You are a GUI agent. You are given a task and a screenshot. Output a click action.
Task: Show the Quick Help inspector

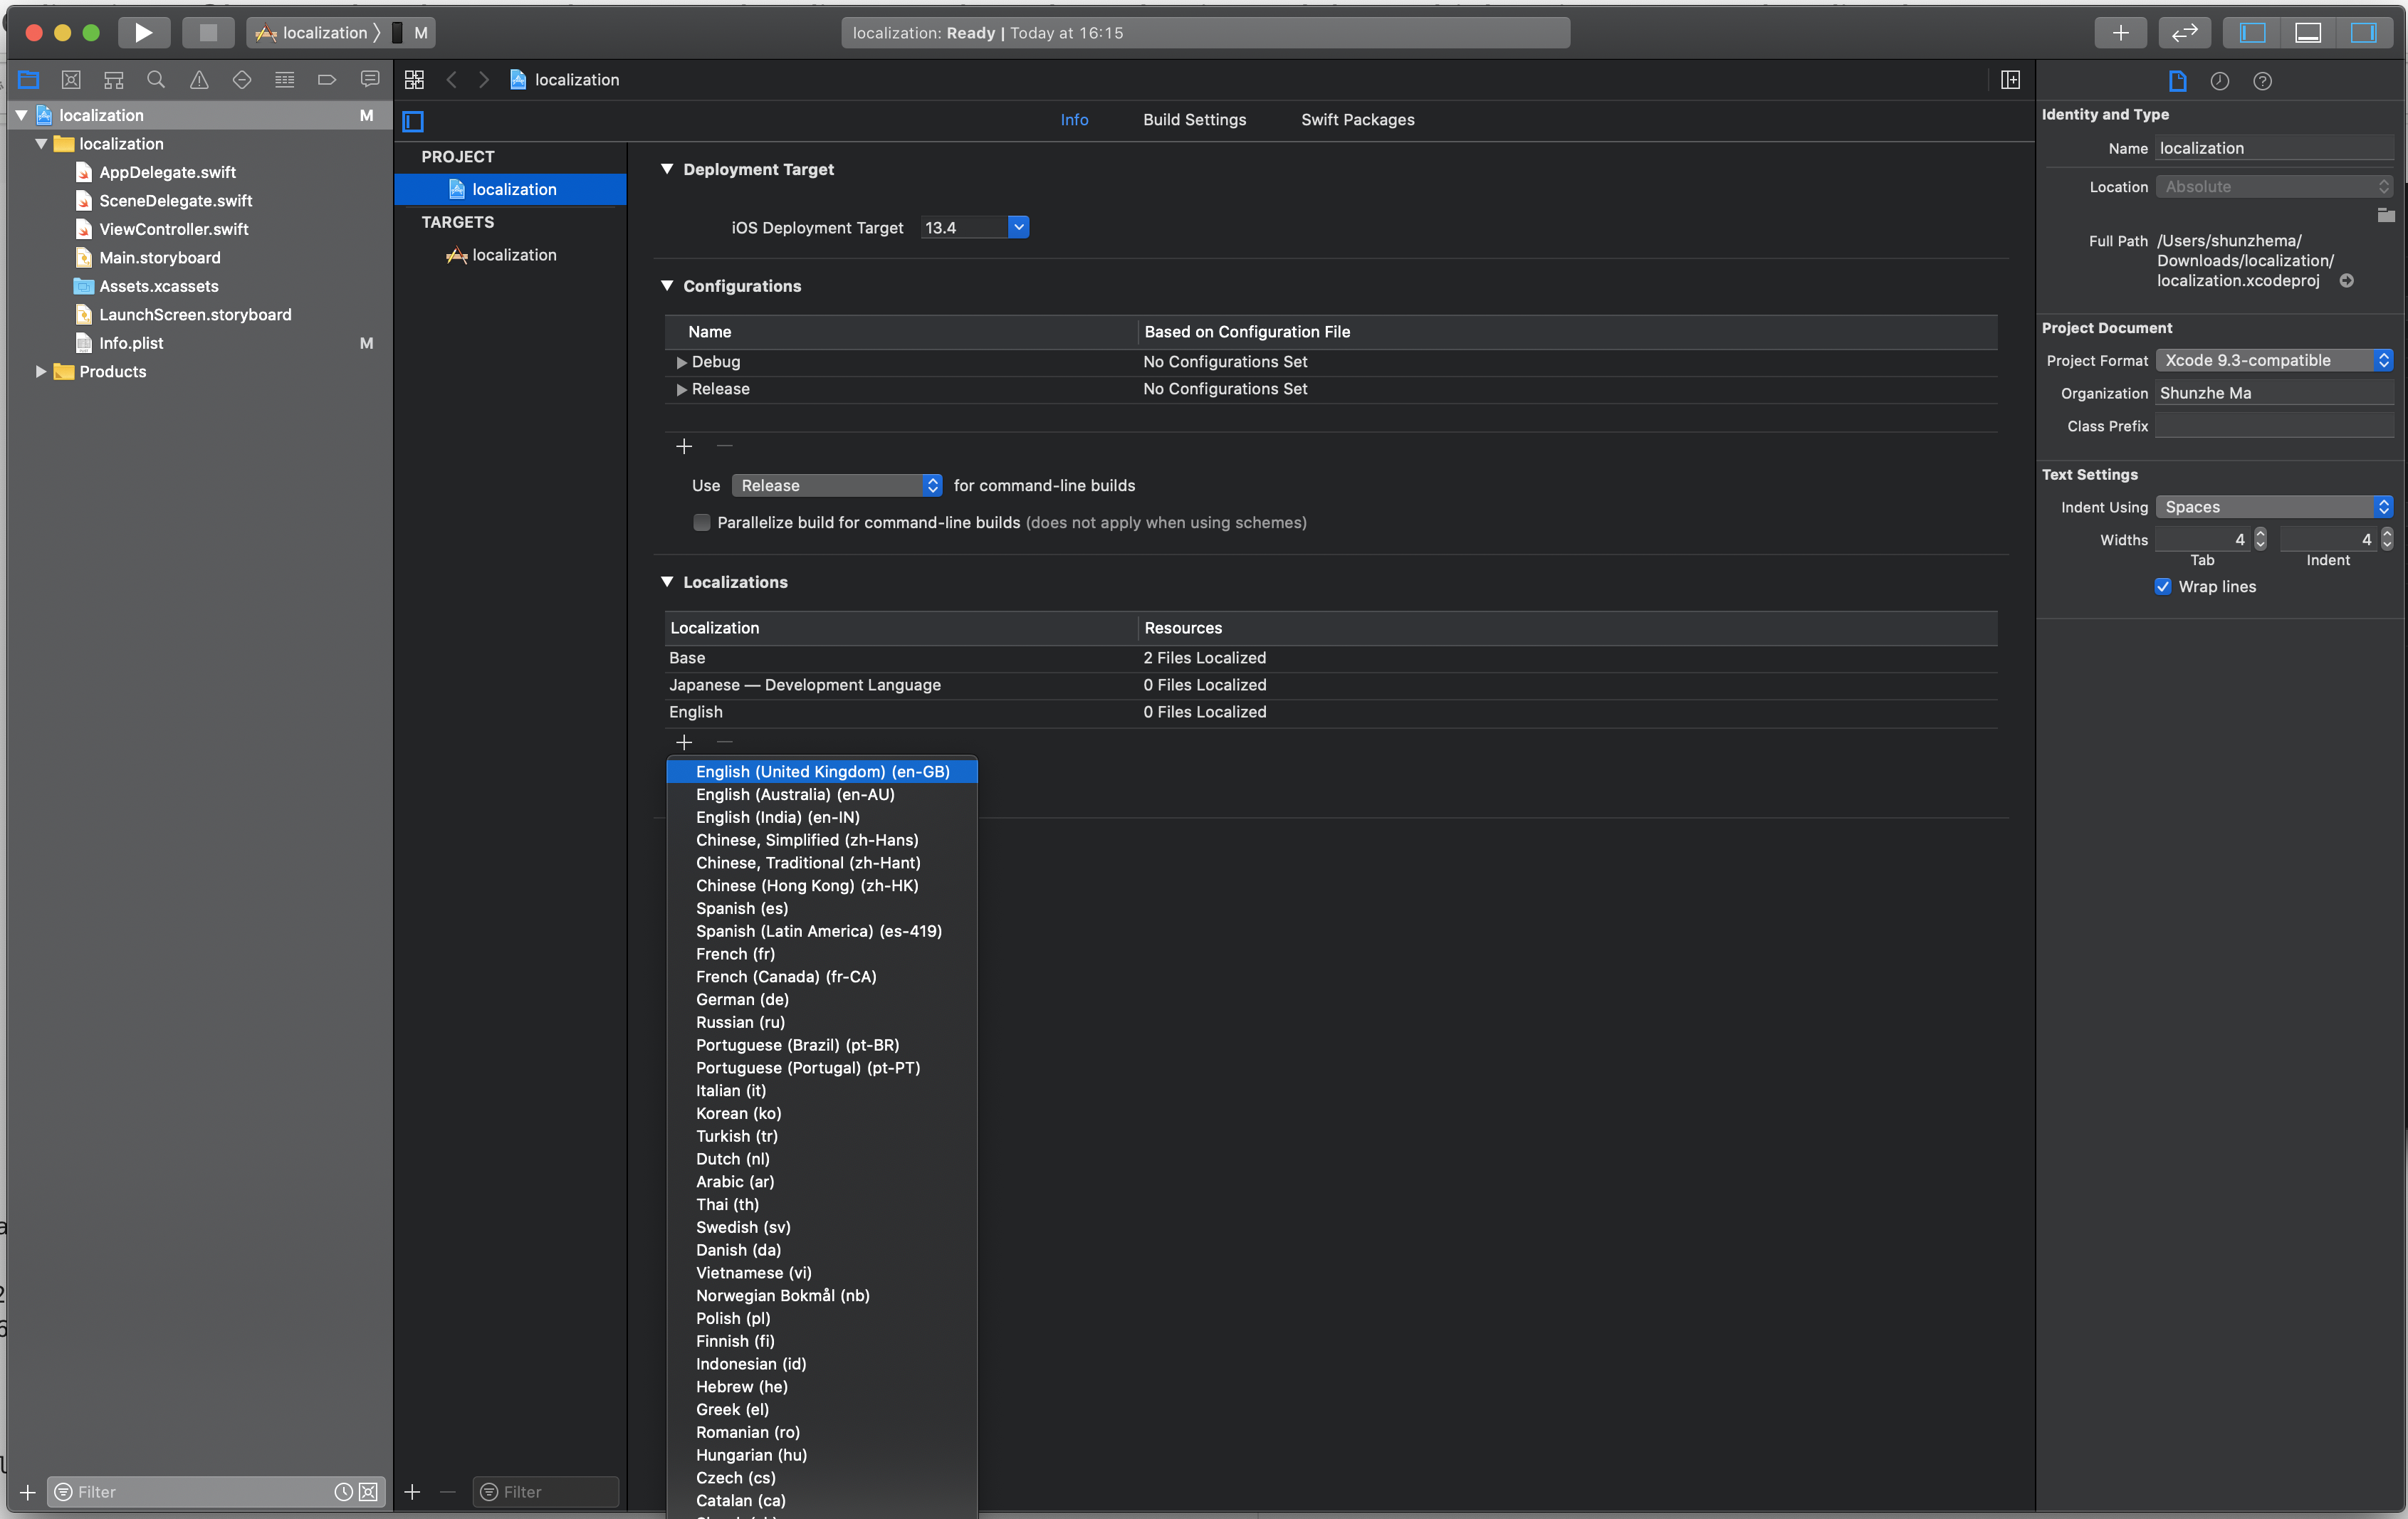[2263, 81]
